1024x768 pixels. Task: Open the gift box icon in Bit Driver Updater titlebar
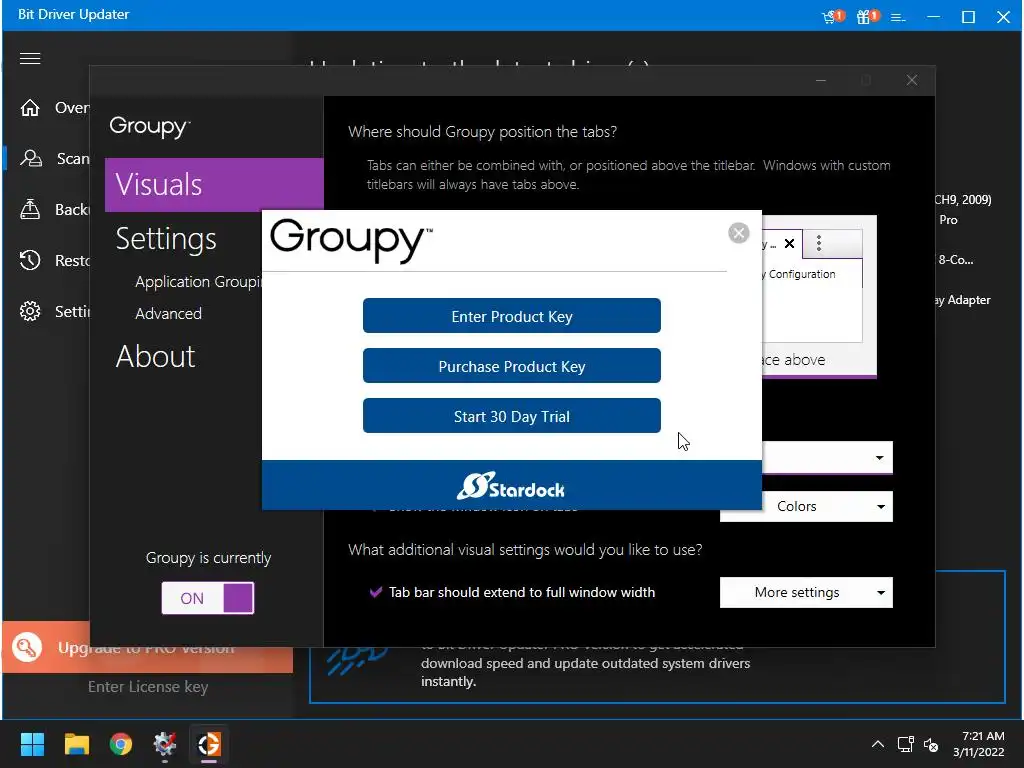(x=867, y=16)
